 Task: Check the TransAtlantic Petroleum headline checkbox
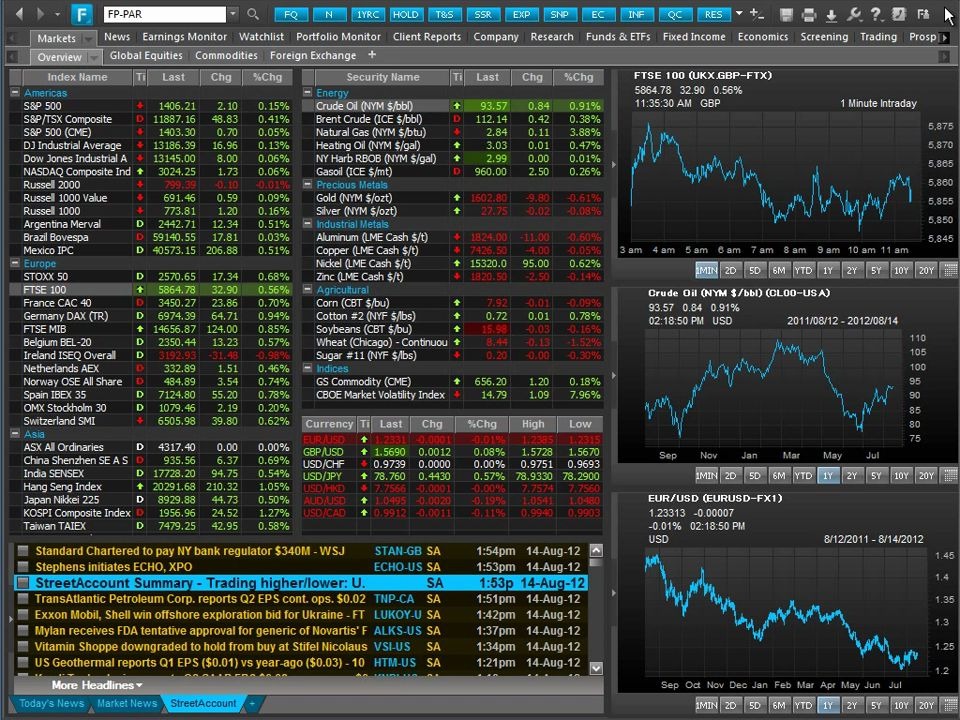click(23, 598)
